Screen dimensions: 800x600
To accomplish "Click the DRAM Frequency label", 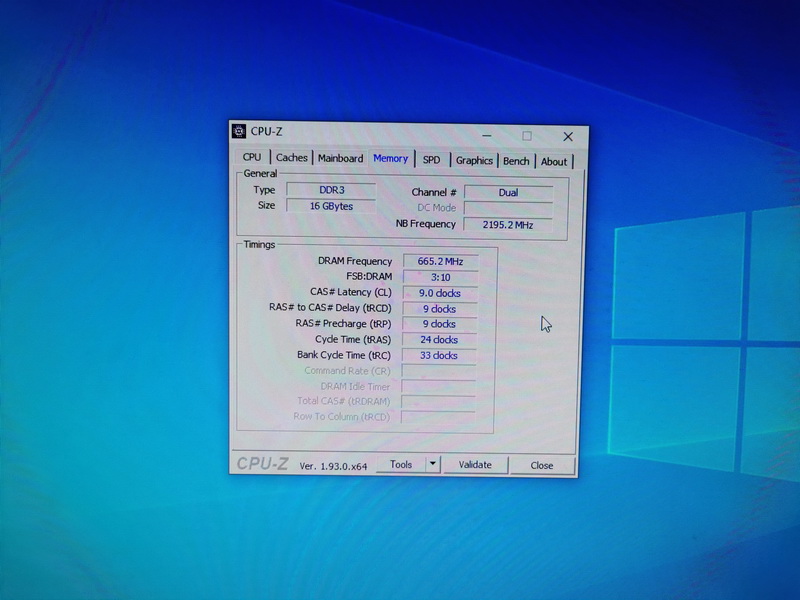I will 355,261.
